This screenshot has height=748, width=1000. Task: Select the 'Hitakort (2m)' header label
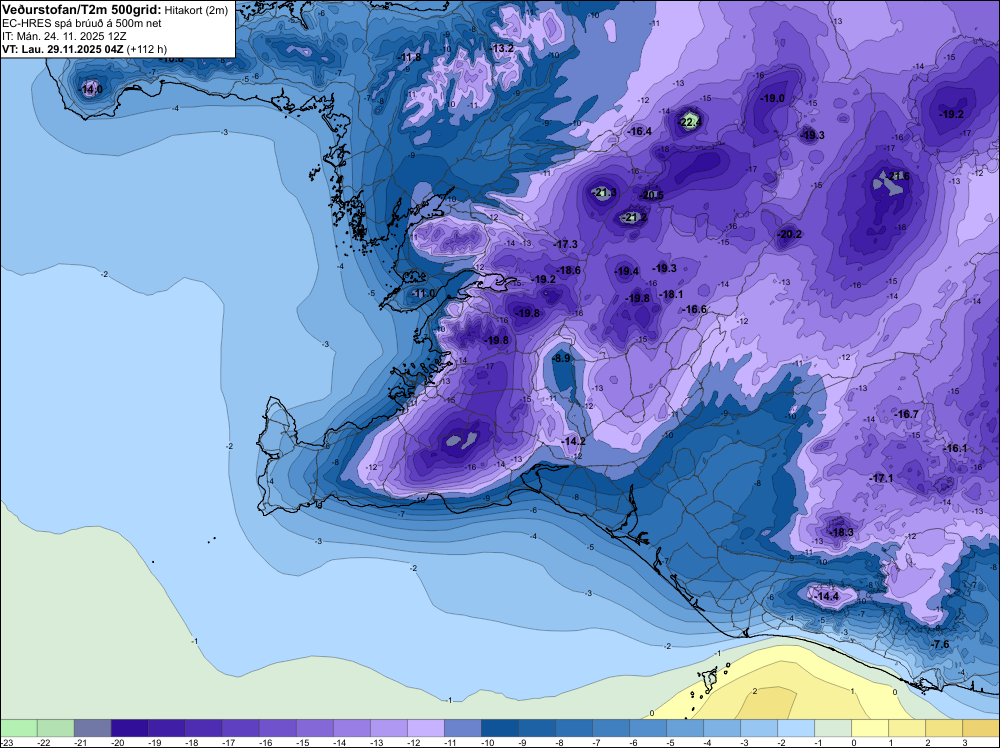[196, 10]
